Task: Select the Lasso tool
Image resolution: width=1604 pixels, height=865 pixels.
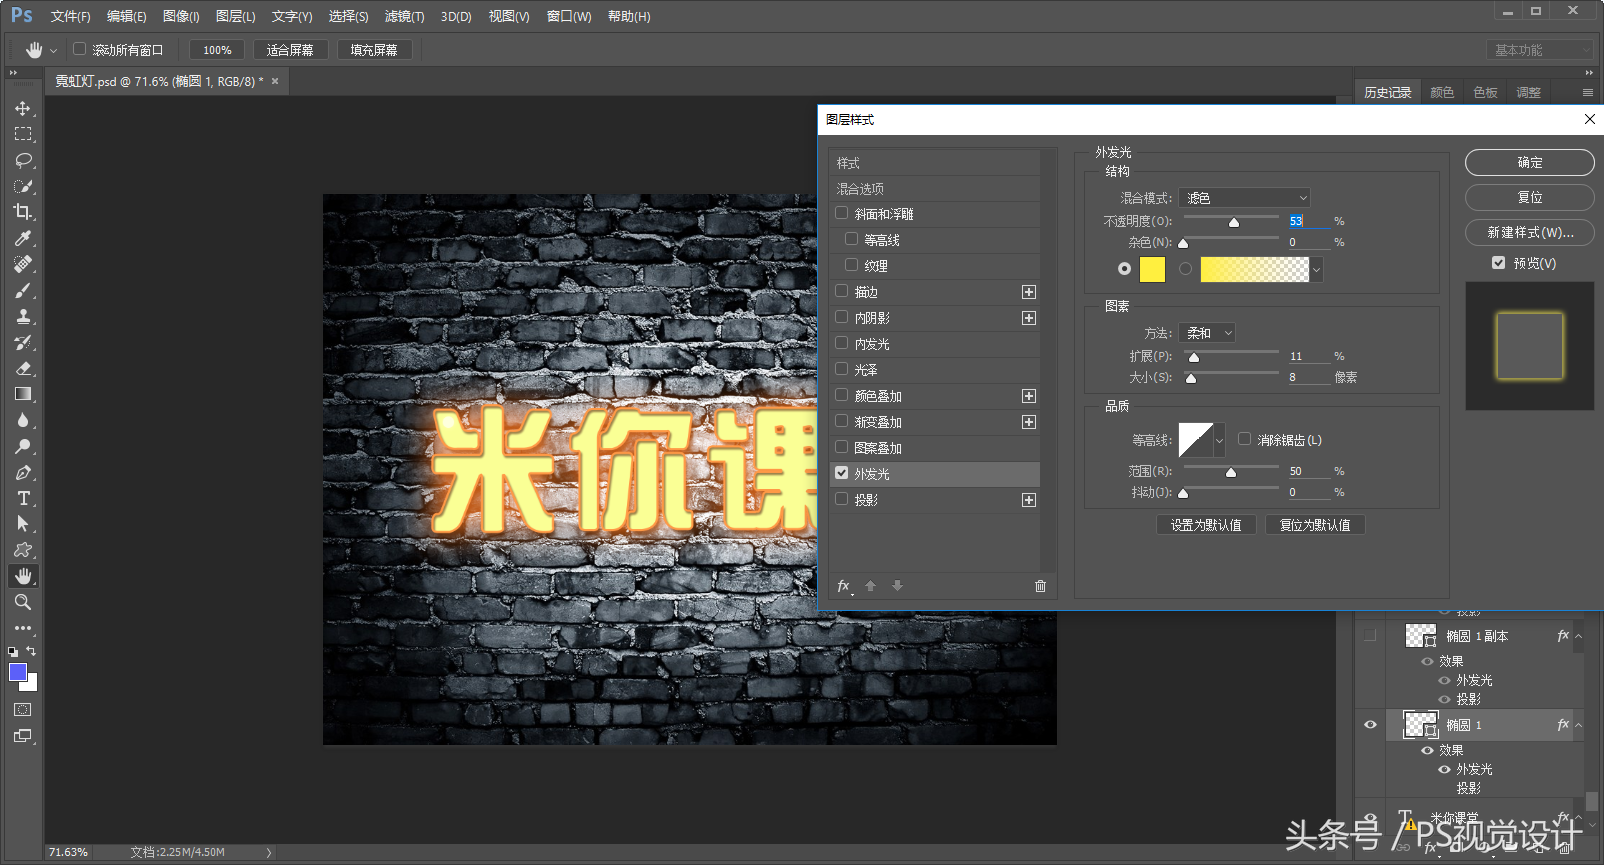Action: point(23,160)
